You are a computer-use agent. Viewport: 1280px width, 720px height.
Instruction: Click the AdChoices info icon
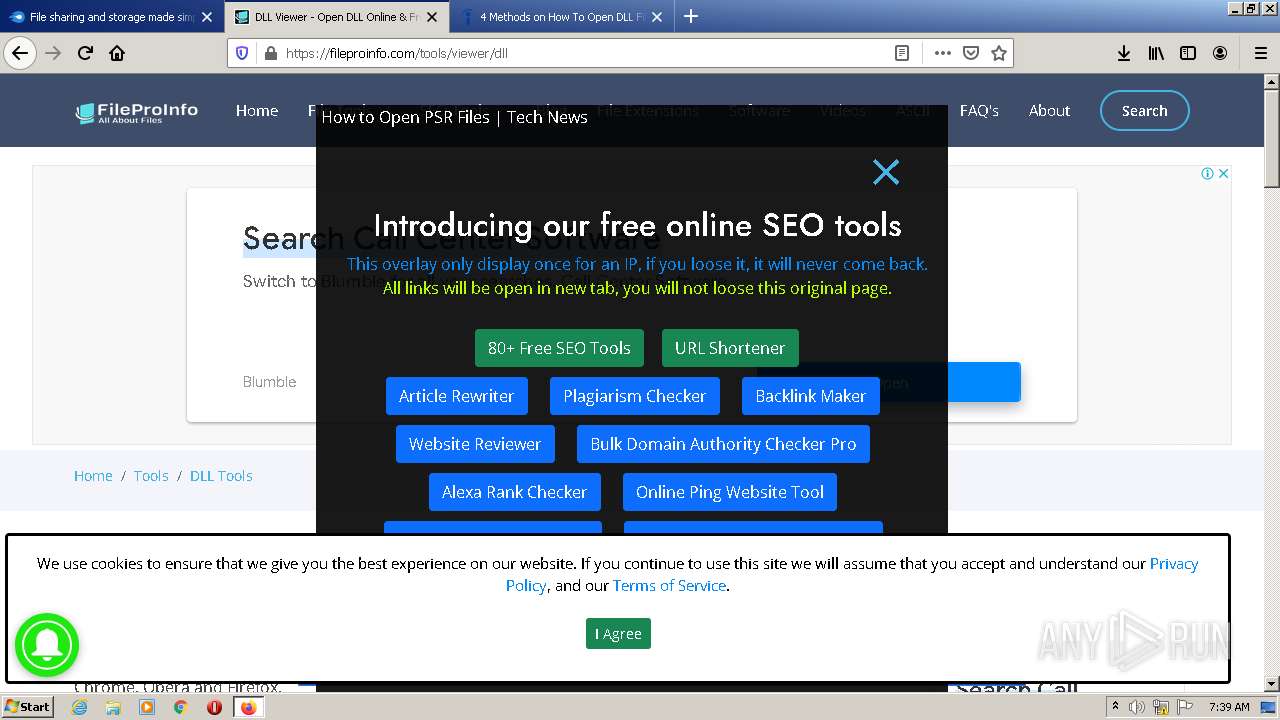pos(1207,173)
